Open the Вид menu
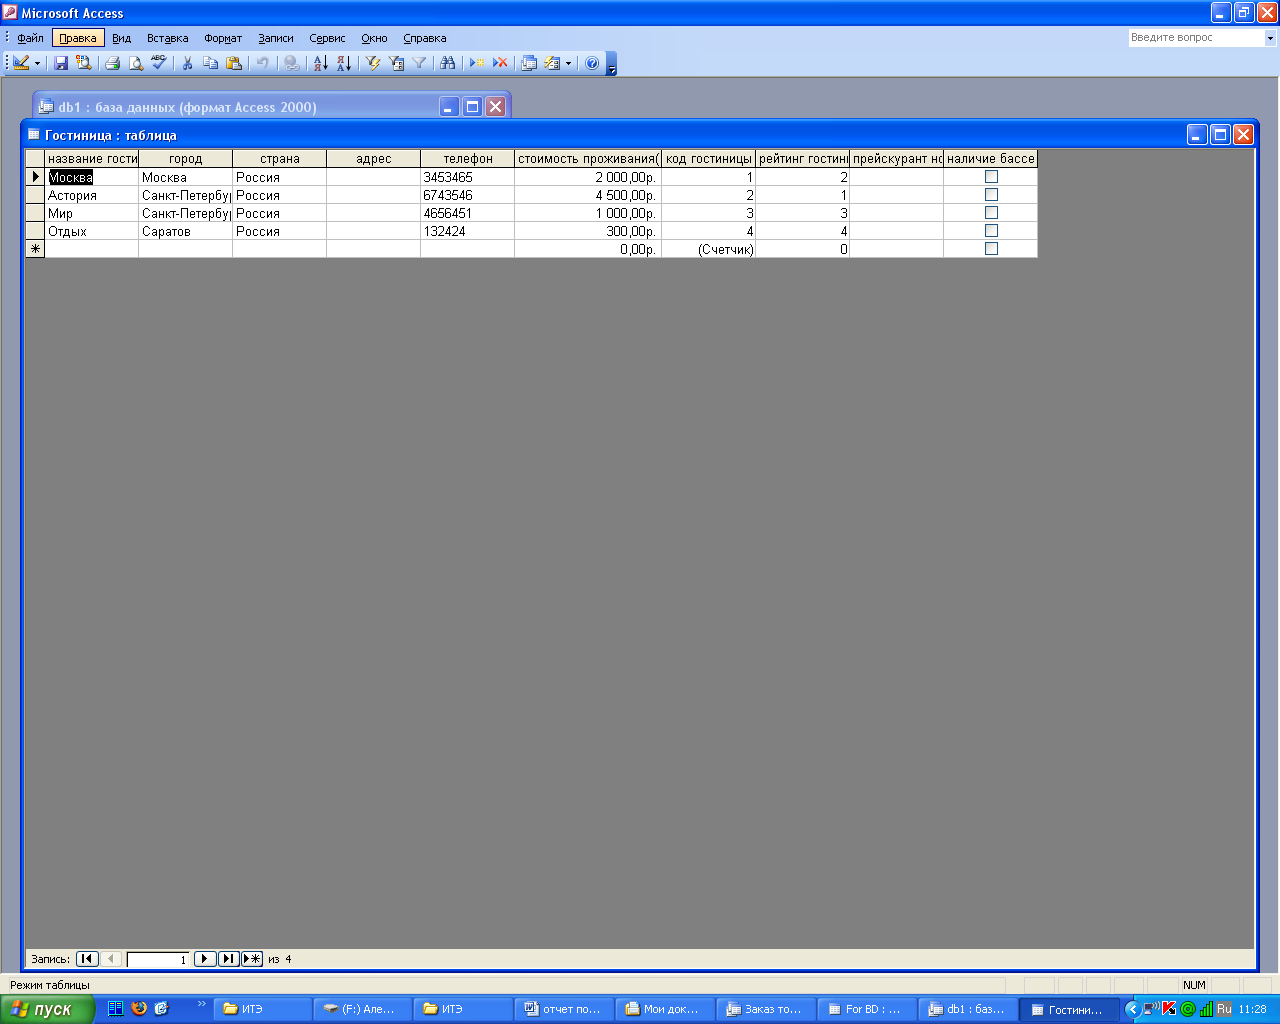 121,38
